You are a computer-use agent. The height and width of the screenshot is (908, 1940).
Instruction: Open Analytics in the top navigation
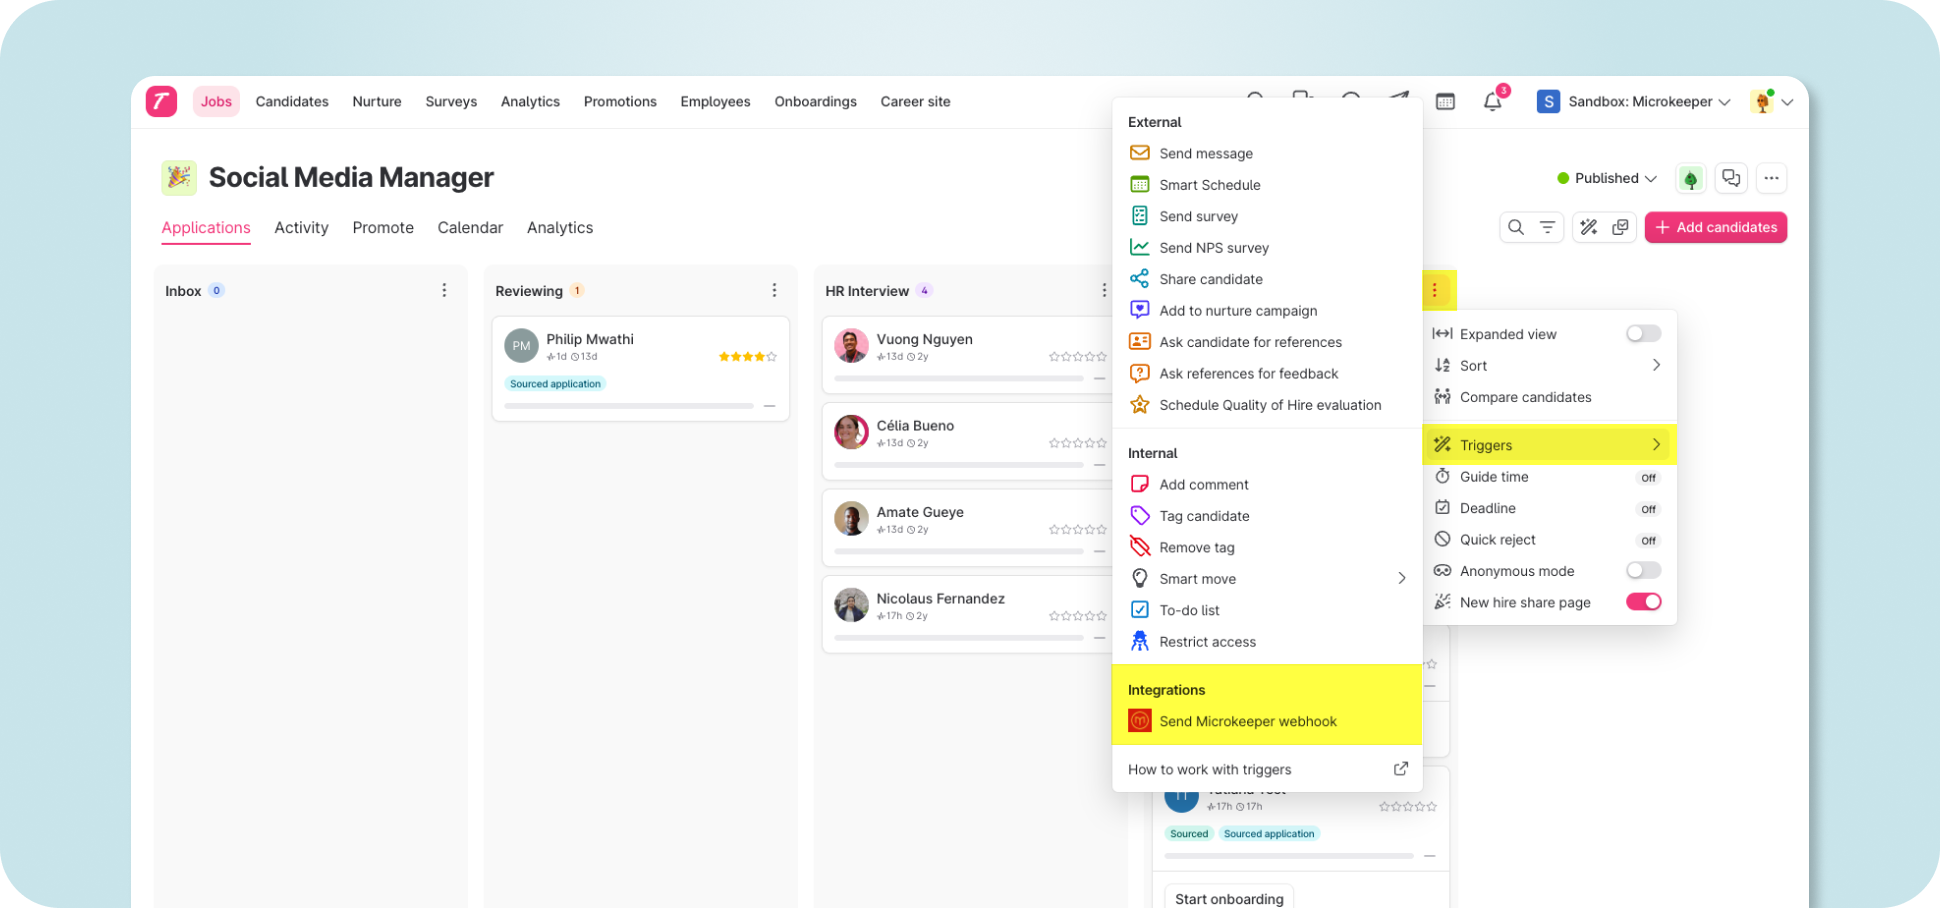pyautogui.click(x=530, y=101)
